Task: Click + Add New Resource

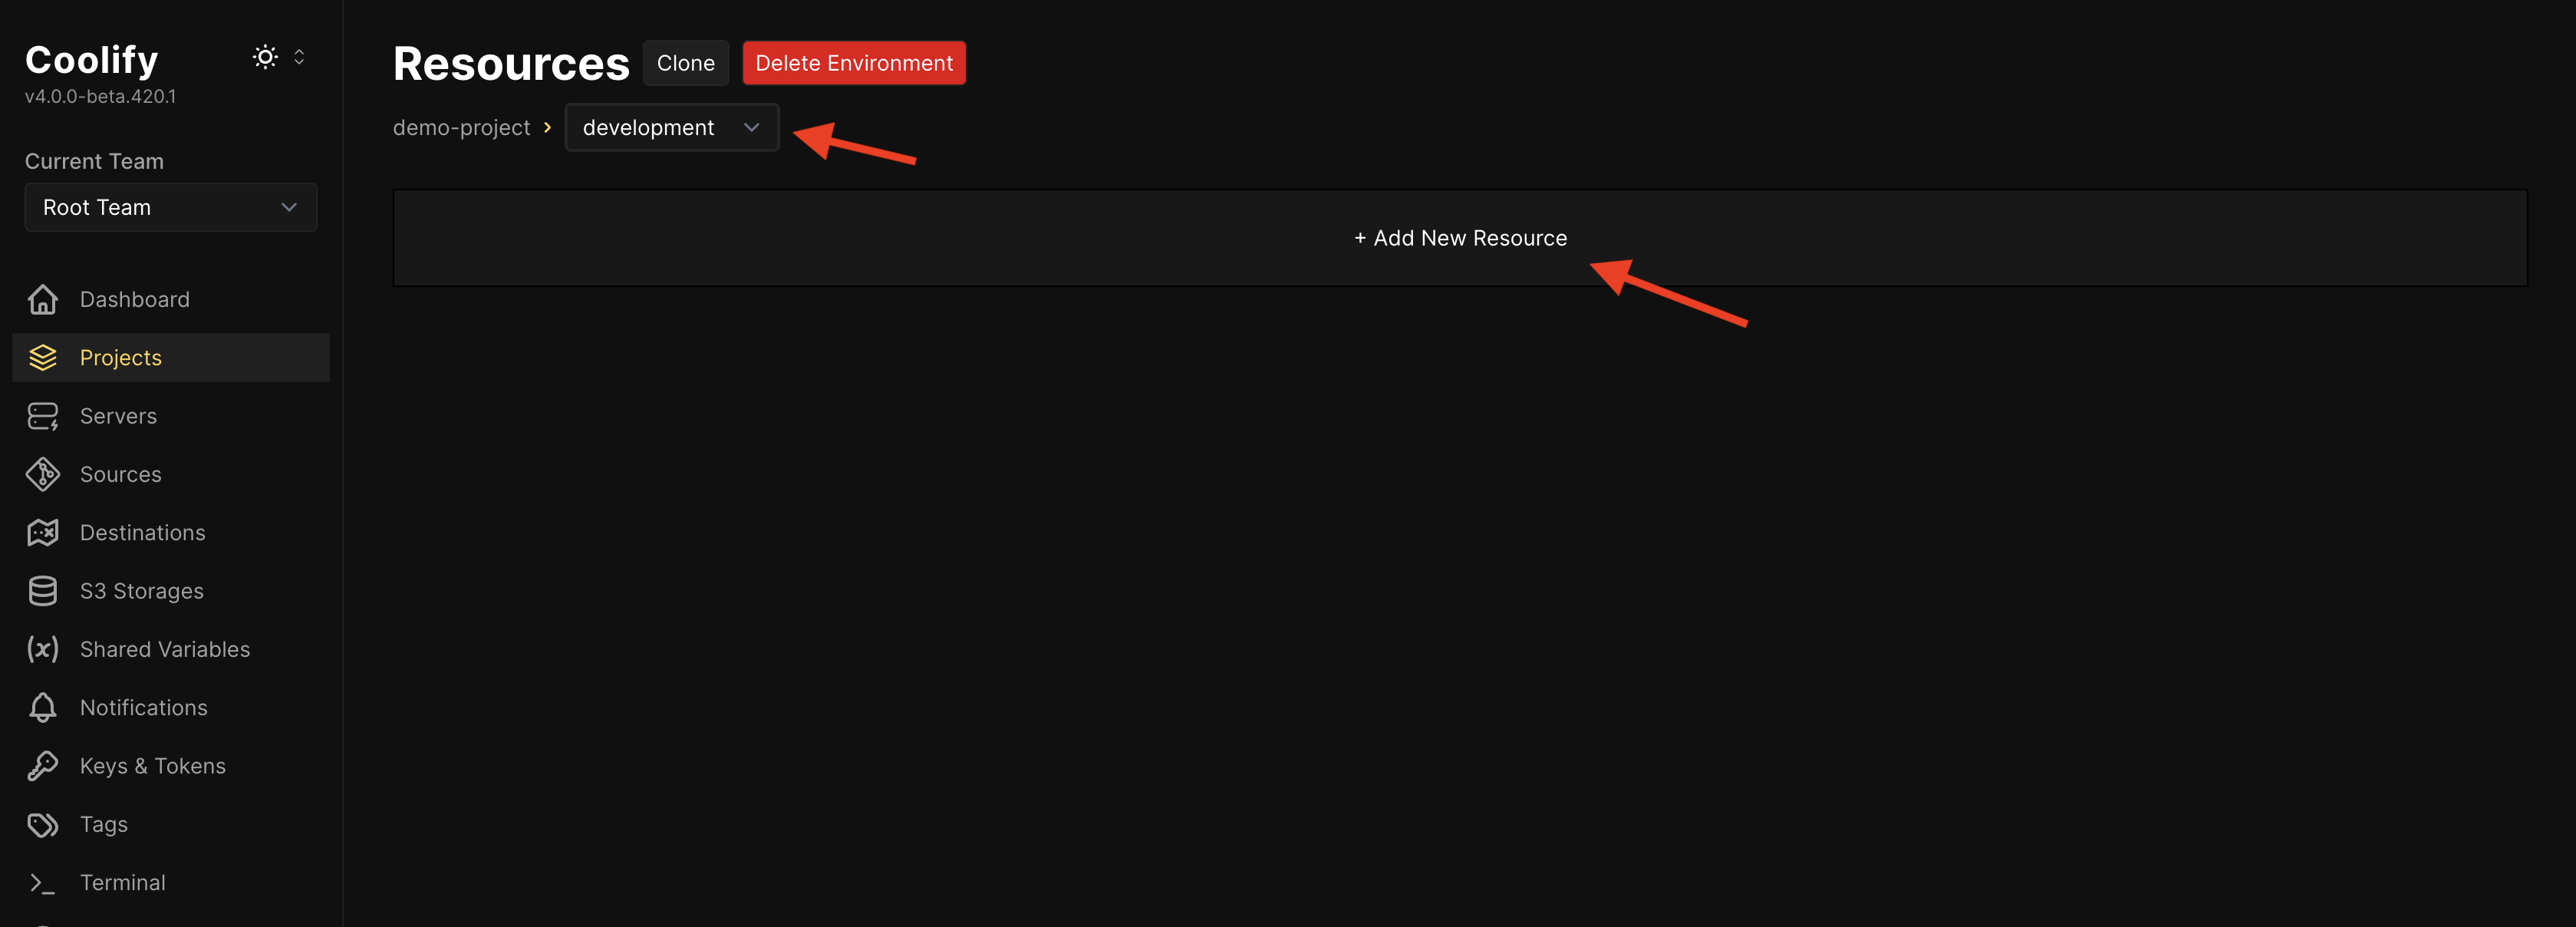Action: click(x=1460, y=238)
